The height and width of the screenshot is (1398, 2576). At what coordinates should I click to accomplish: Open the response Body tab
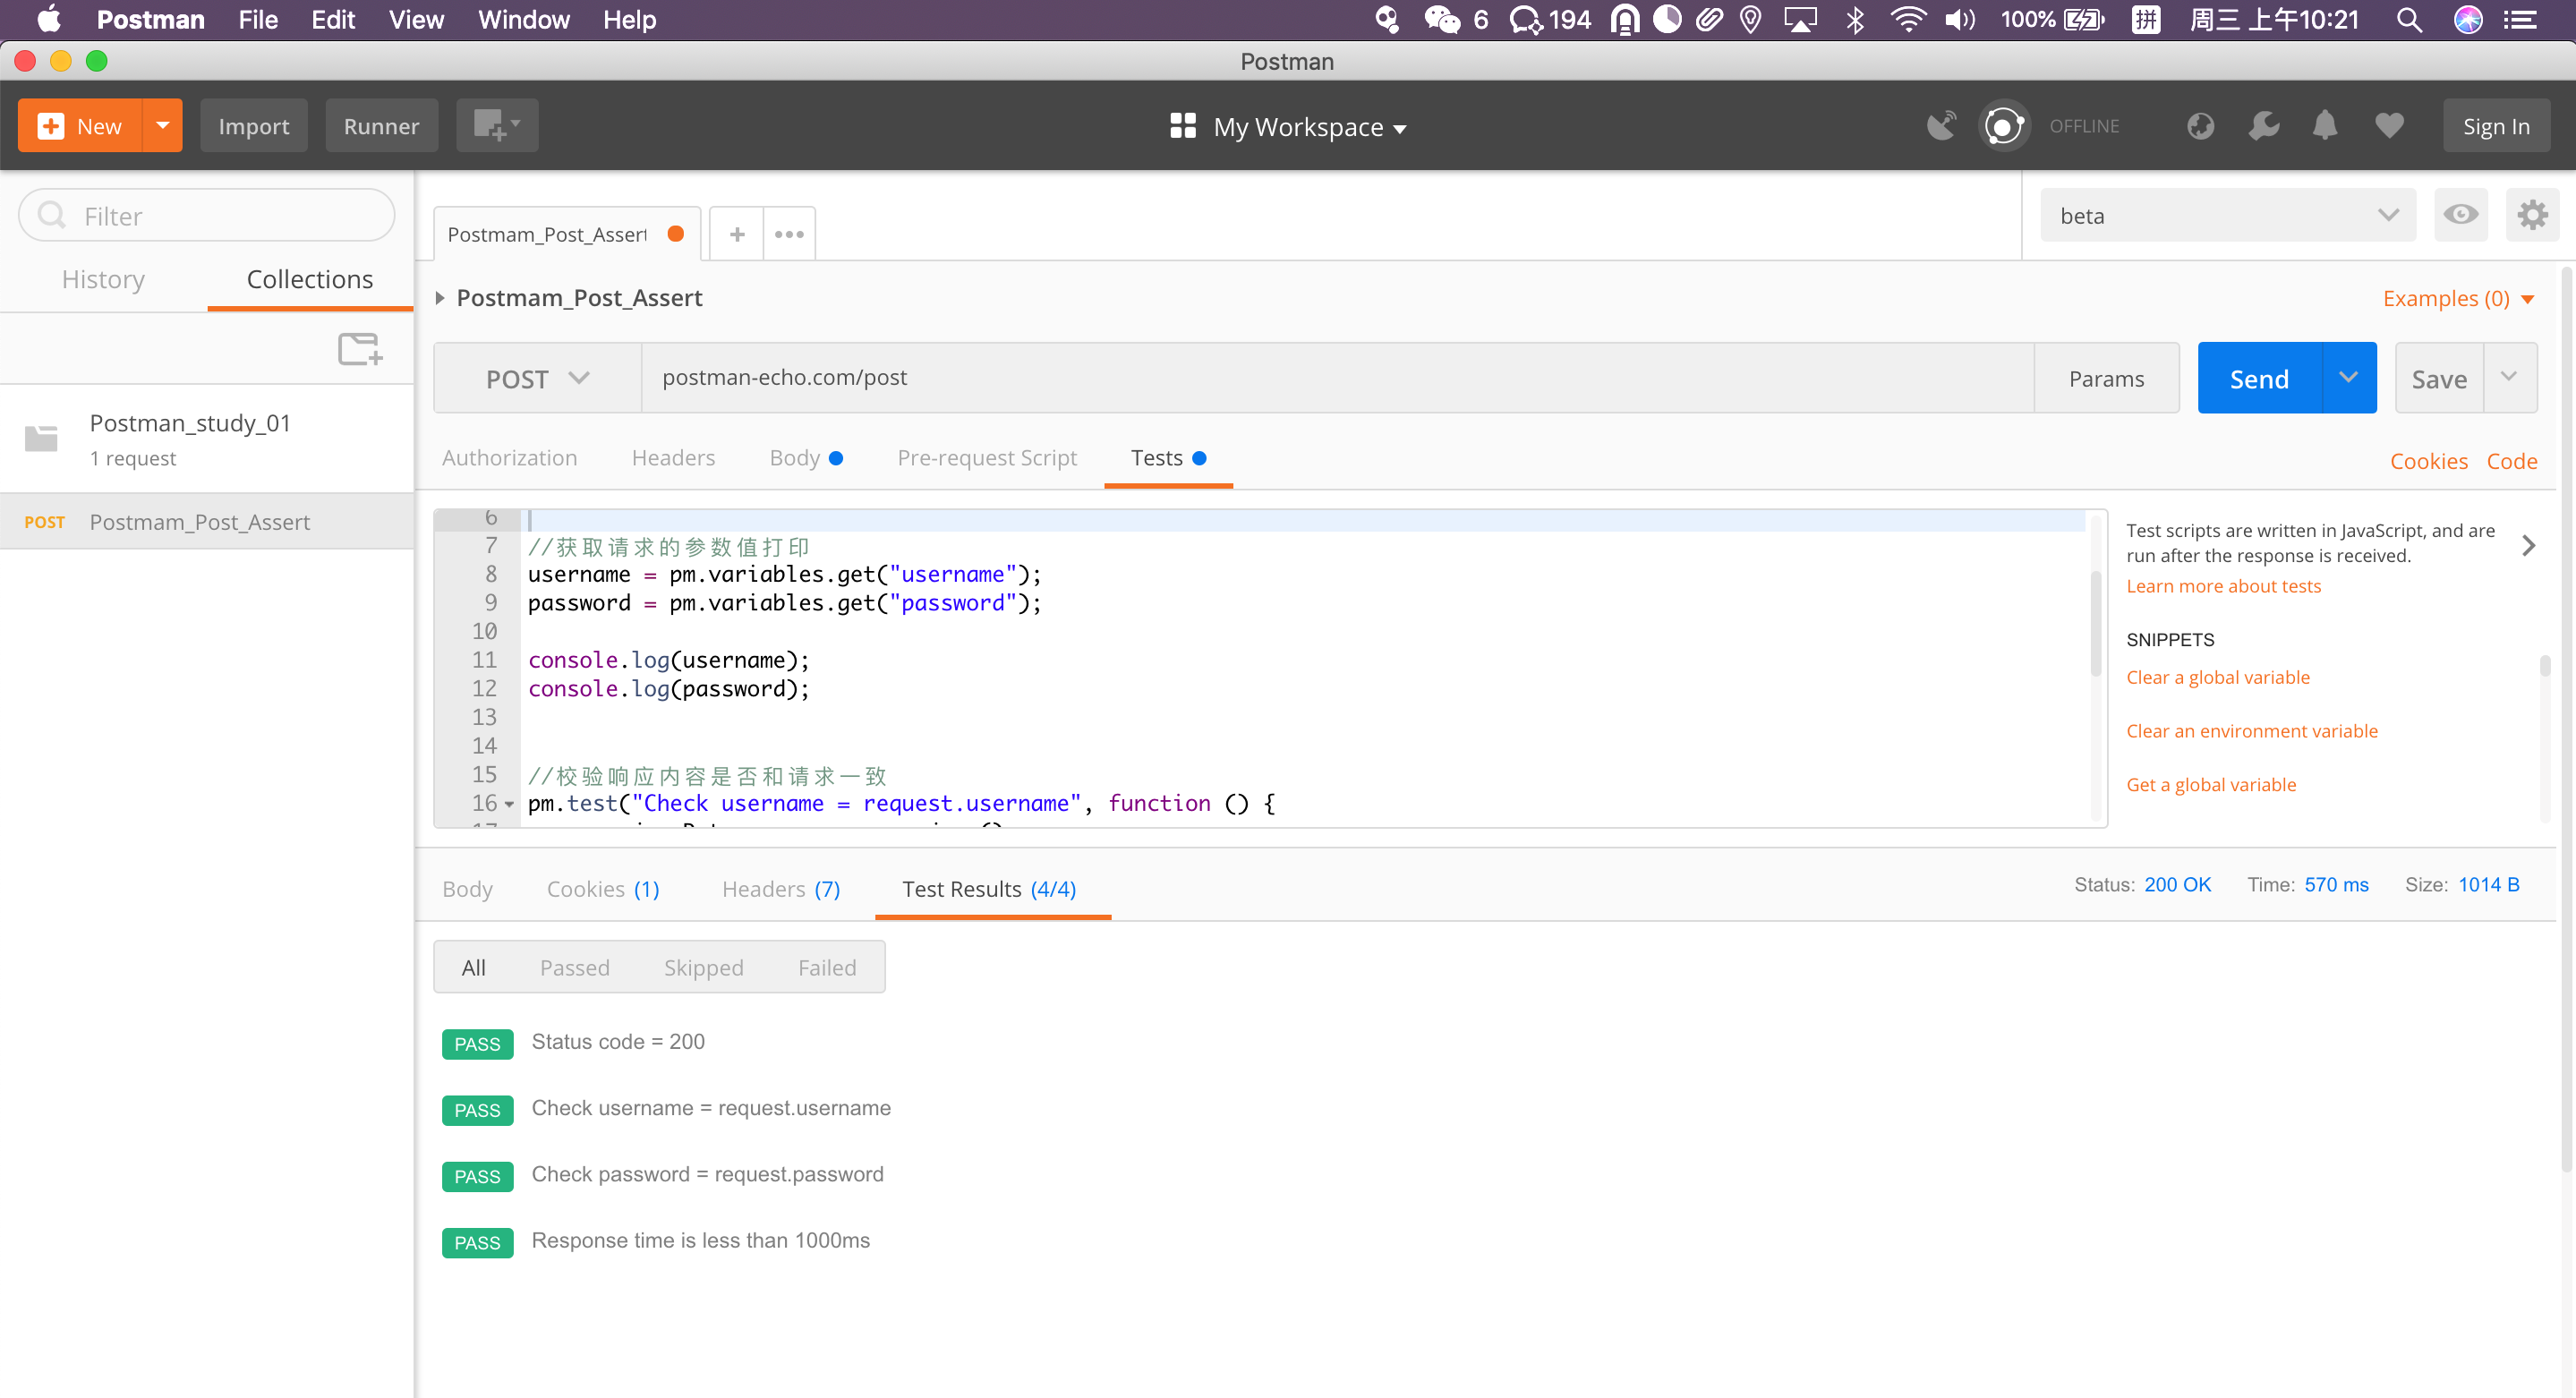click(467, 889)
